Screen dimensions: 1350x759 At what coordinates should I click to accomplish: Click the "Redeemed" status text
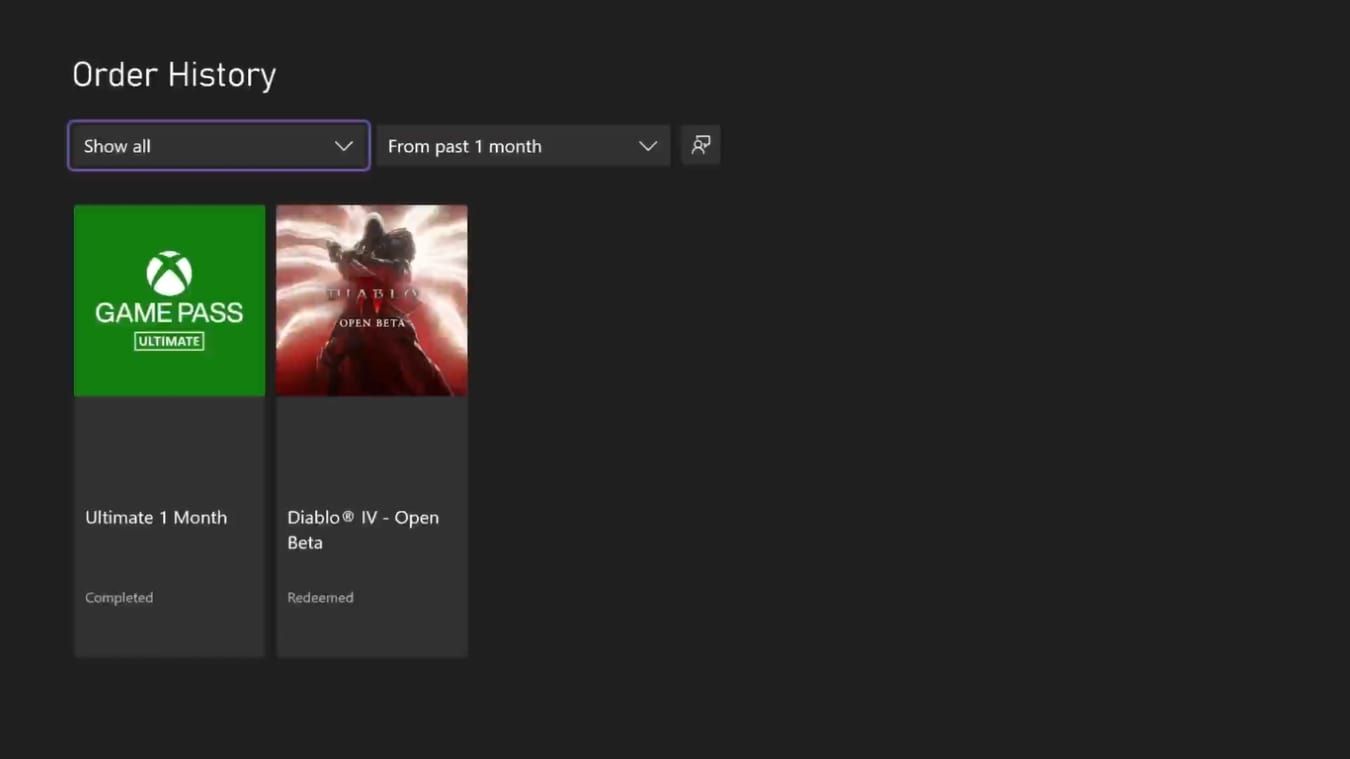pos(320,597)
